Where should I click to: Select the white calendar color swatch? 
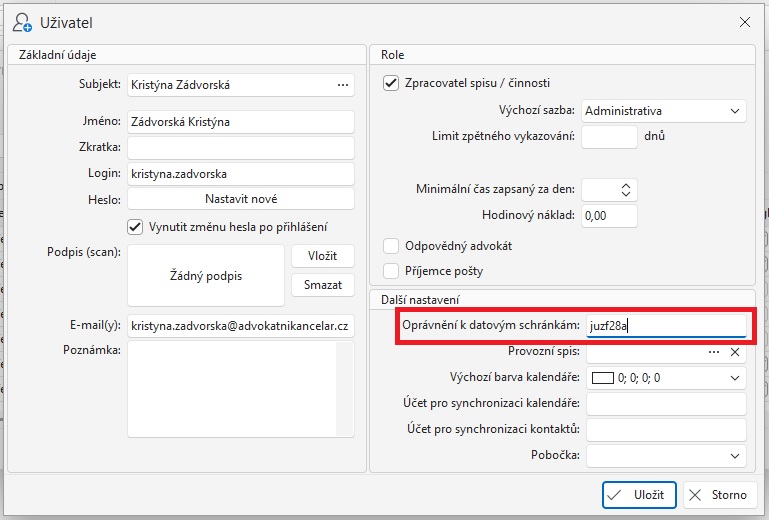click(x=602, y=378)
